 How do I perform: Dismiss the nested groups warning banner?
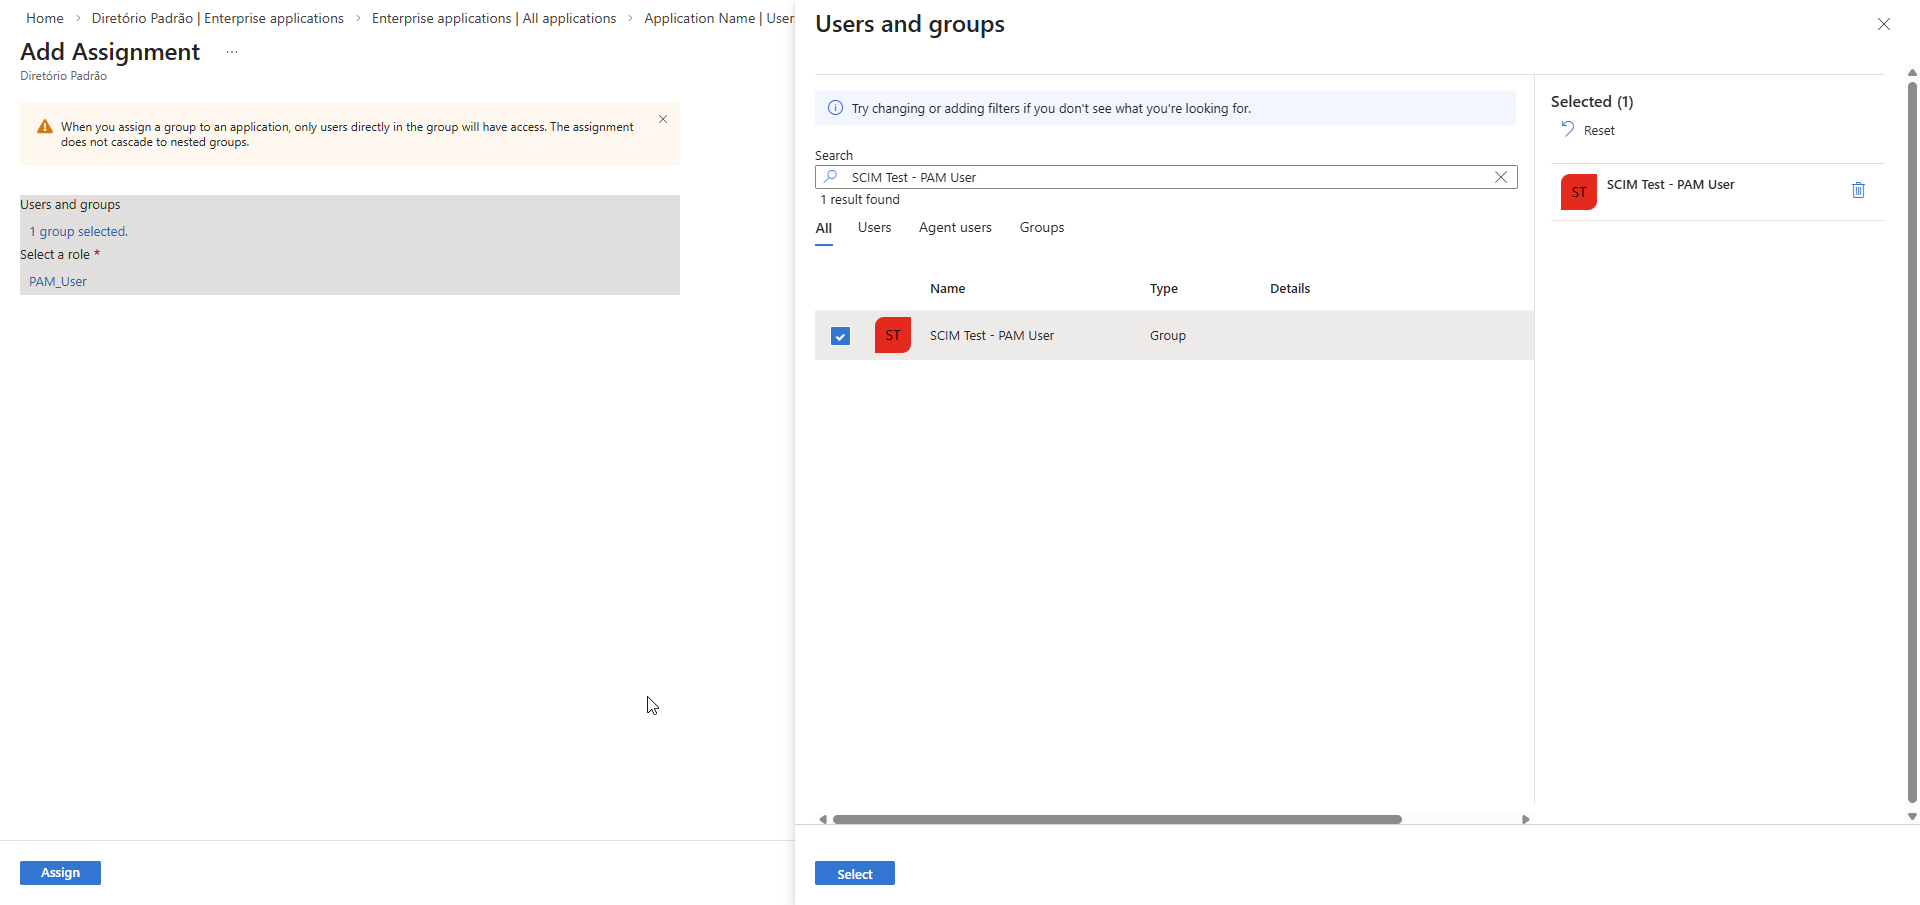(x=663, y=119)
